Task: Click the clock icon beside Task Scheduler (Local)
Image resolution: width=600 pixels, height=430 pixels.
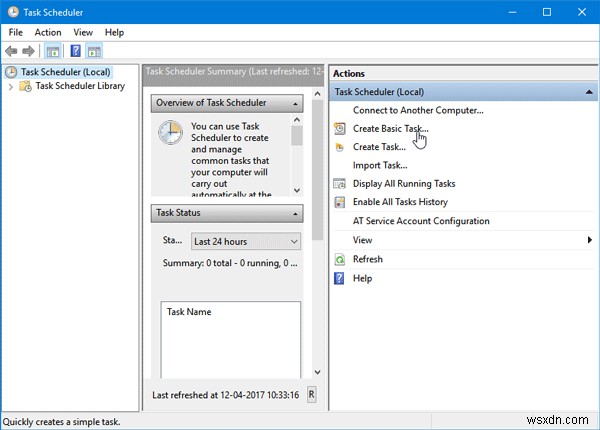Action: pos(11,72)
